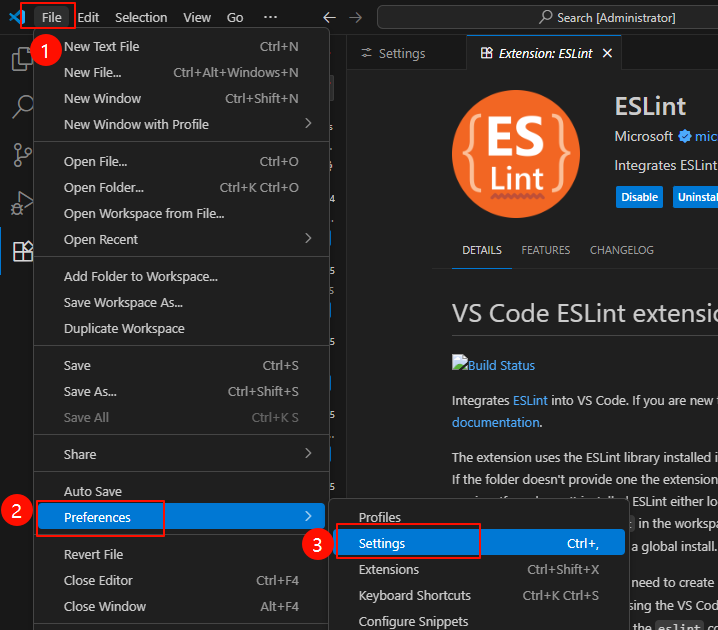Image resolution: width=718 pixels, height=630 pixels.
Task: Expand the Open Recent submenu
Action: [308, 239]
